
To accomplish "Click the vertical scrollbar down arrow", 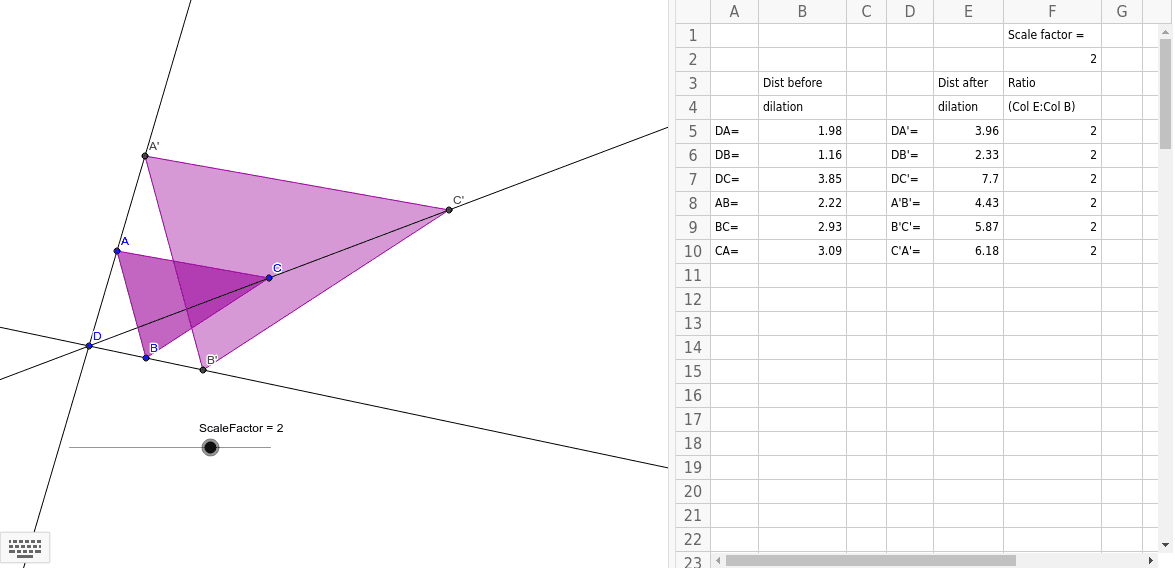I will tap(1165, 545).
